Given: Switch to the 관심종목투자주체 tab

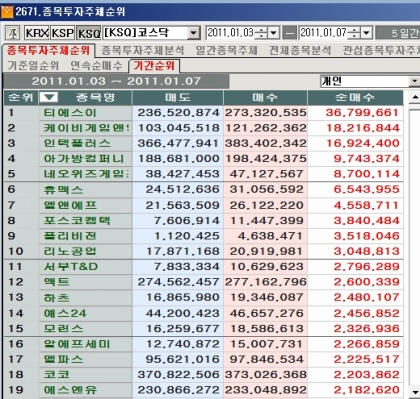Looking at the screenshot, I should click(x=381, y=51).
